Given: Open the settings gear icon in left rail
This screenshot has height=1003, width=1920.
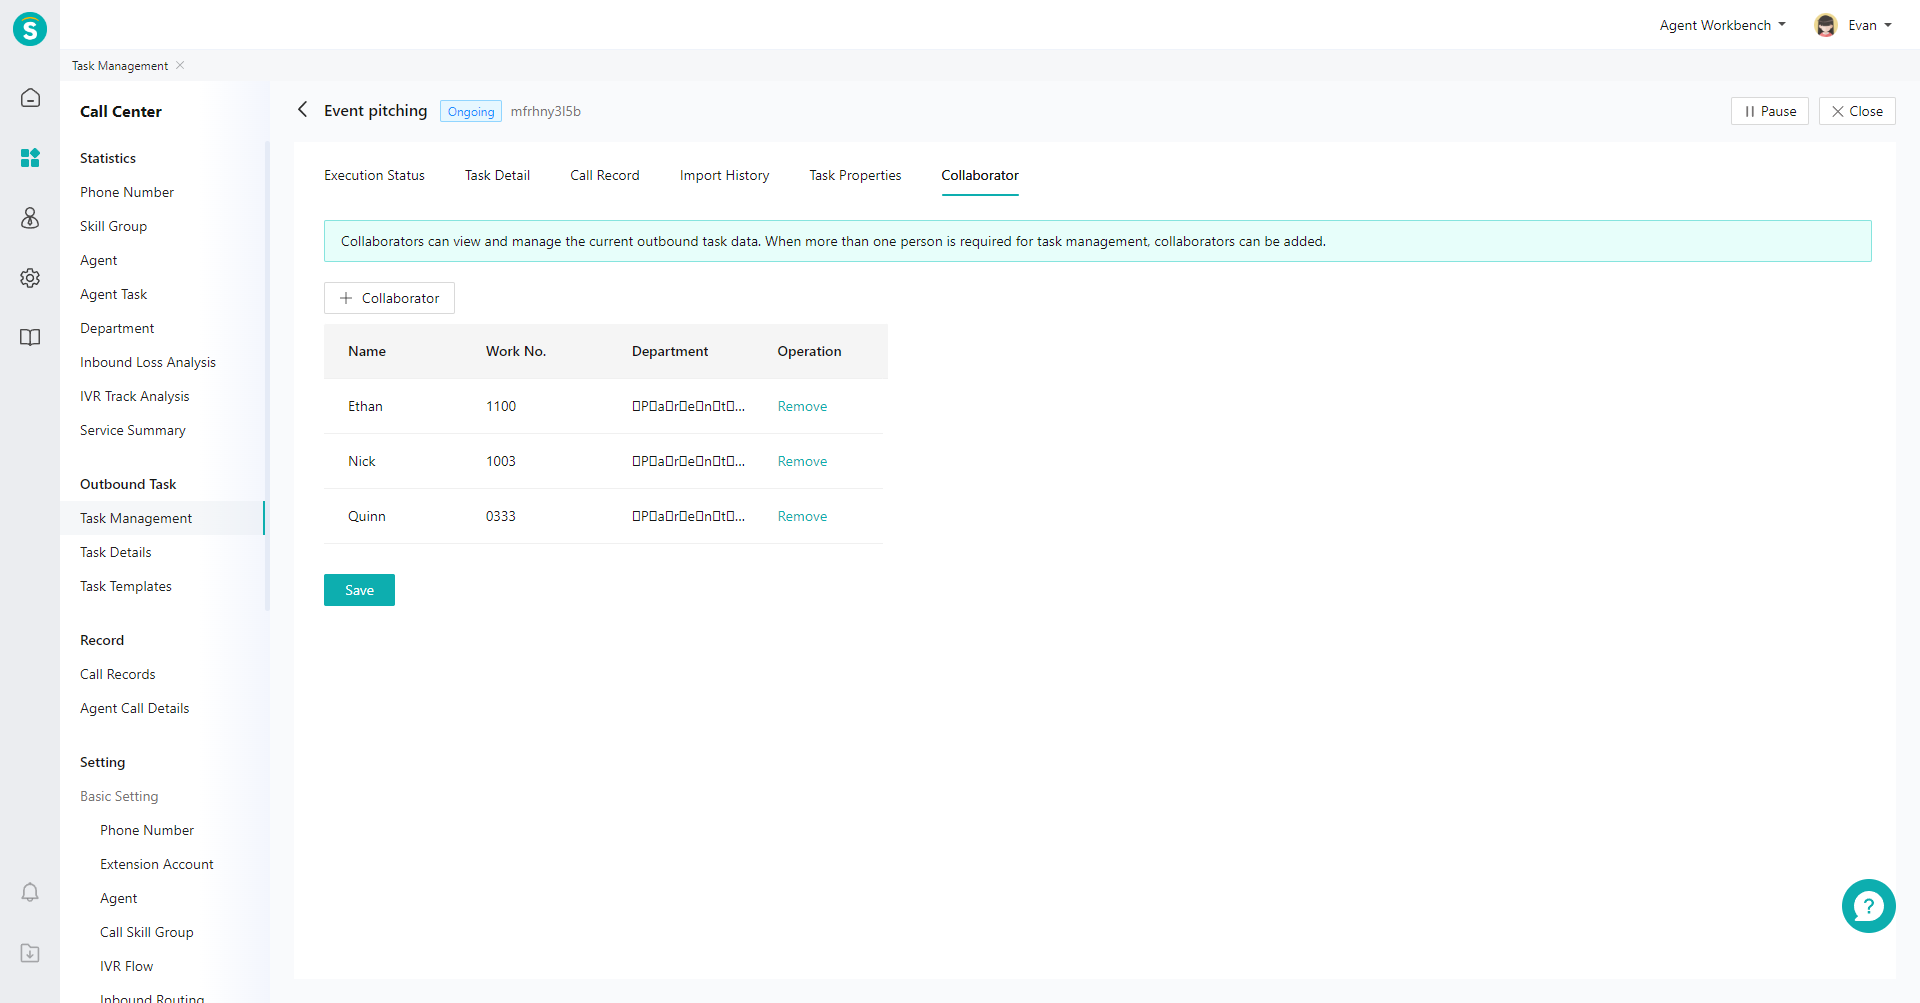Looking at the screenshot, I should 30,278.
